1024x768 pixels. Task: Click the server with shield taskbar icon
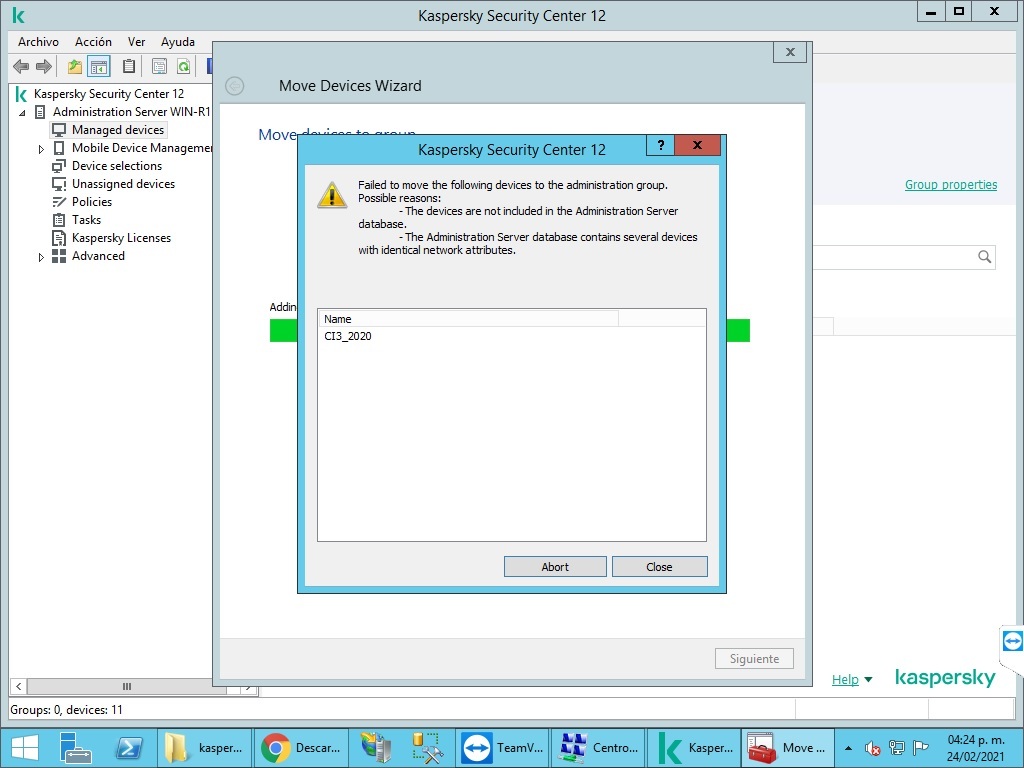coord(376,748)
